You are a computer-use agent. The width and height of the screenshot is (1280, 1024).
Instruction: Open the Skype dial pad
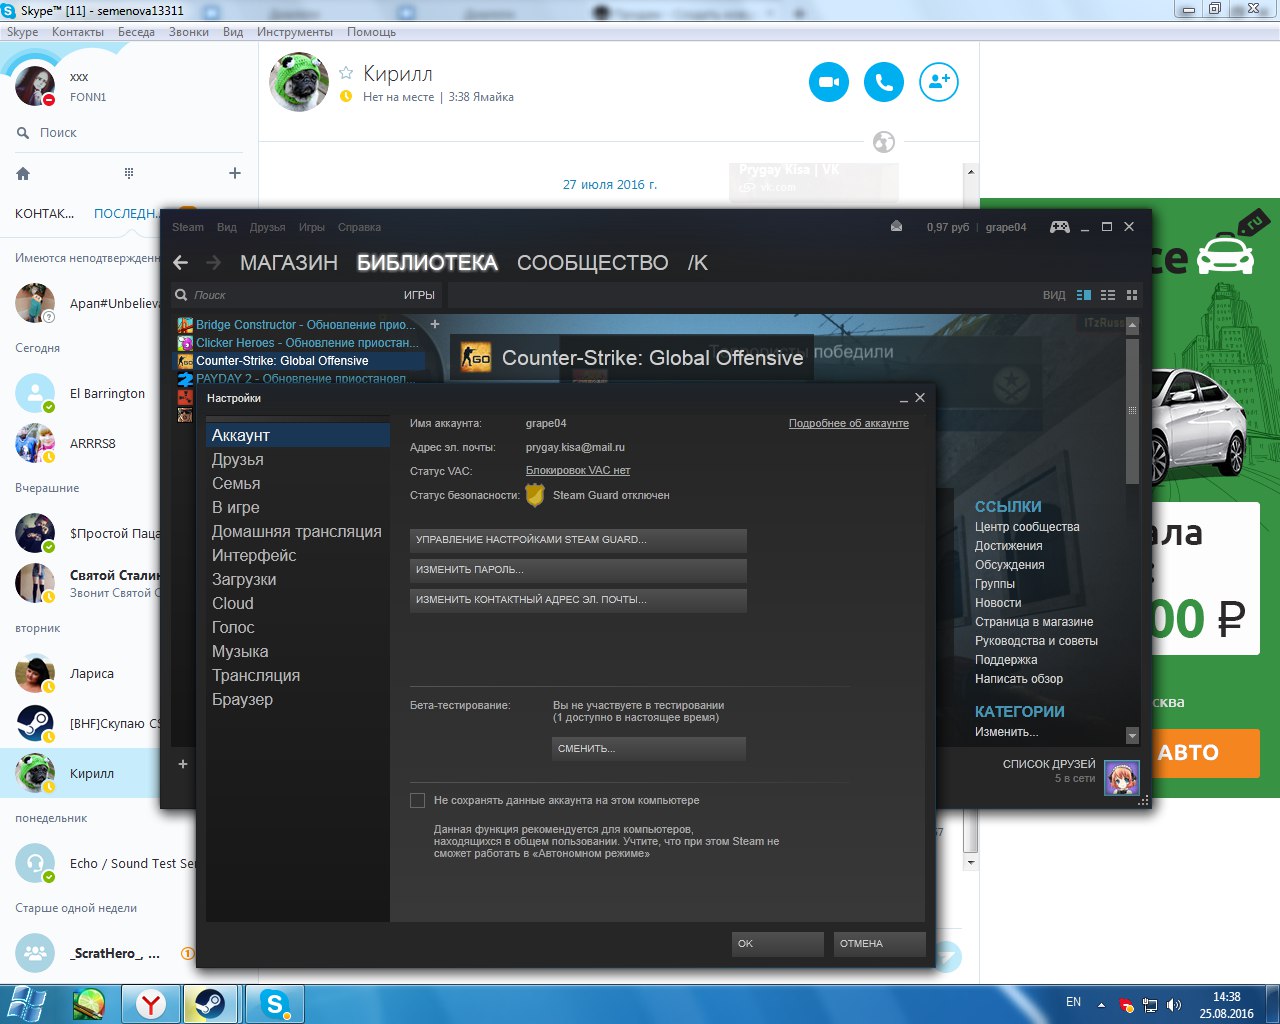click(x=129, y=173)
